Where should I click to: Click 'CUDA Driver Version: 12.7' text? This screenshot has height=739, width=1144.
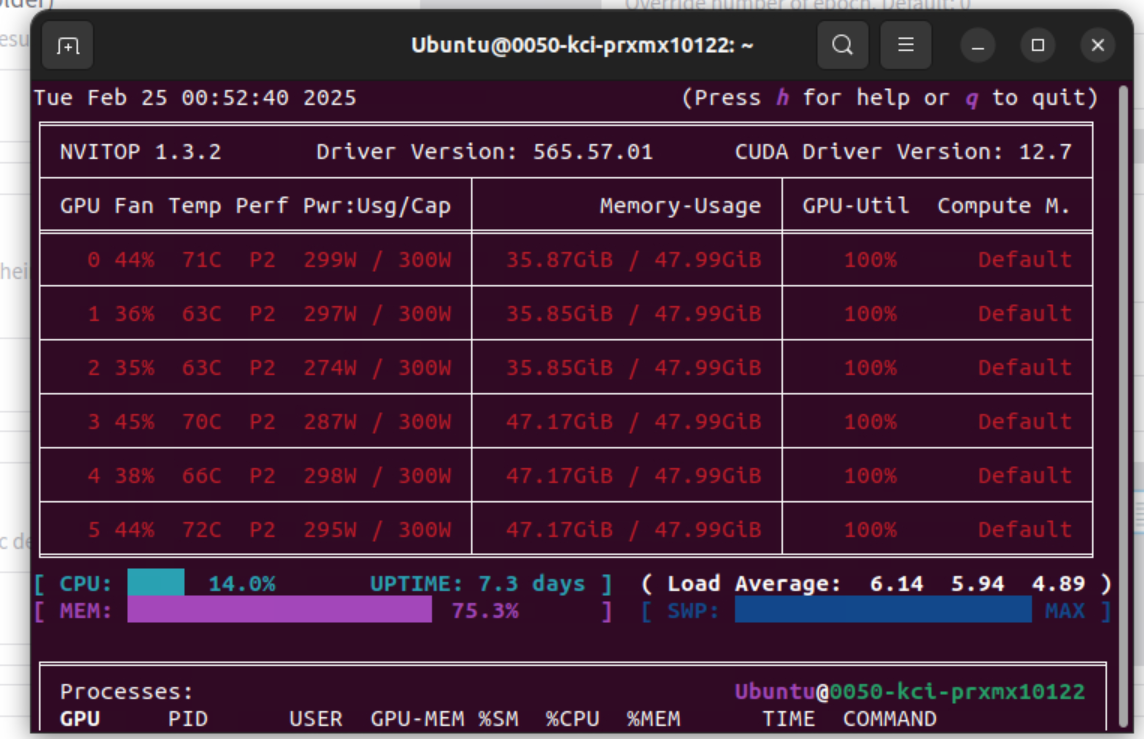tap(903, 152)
